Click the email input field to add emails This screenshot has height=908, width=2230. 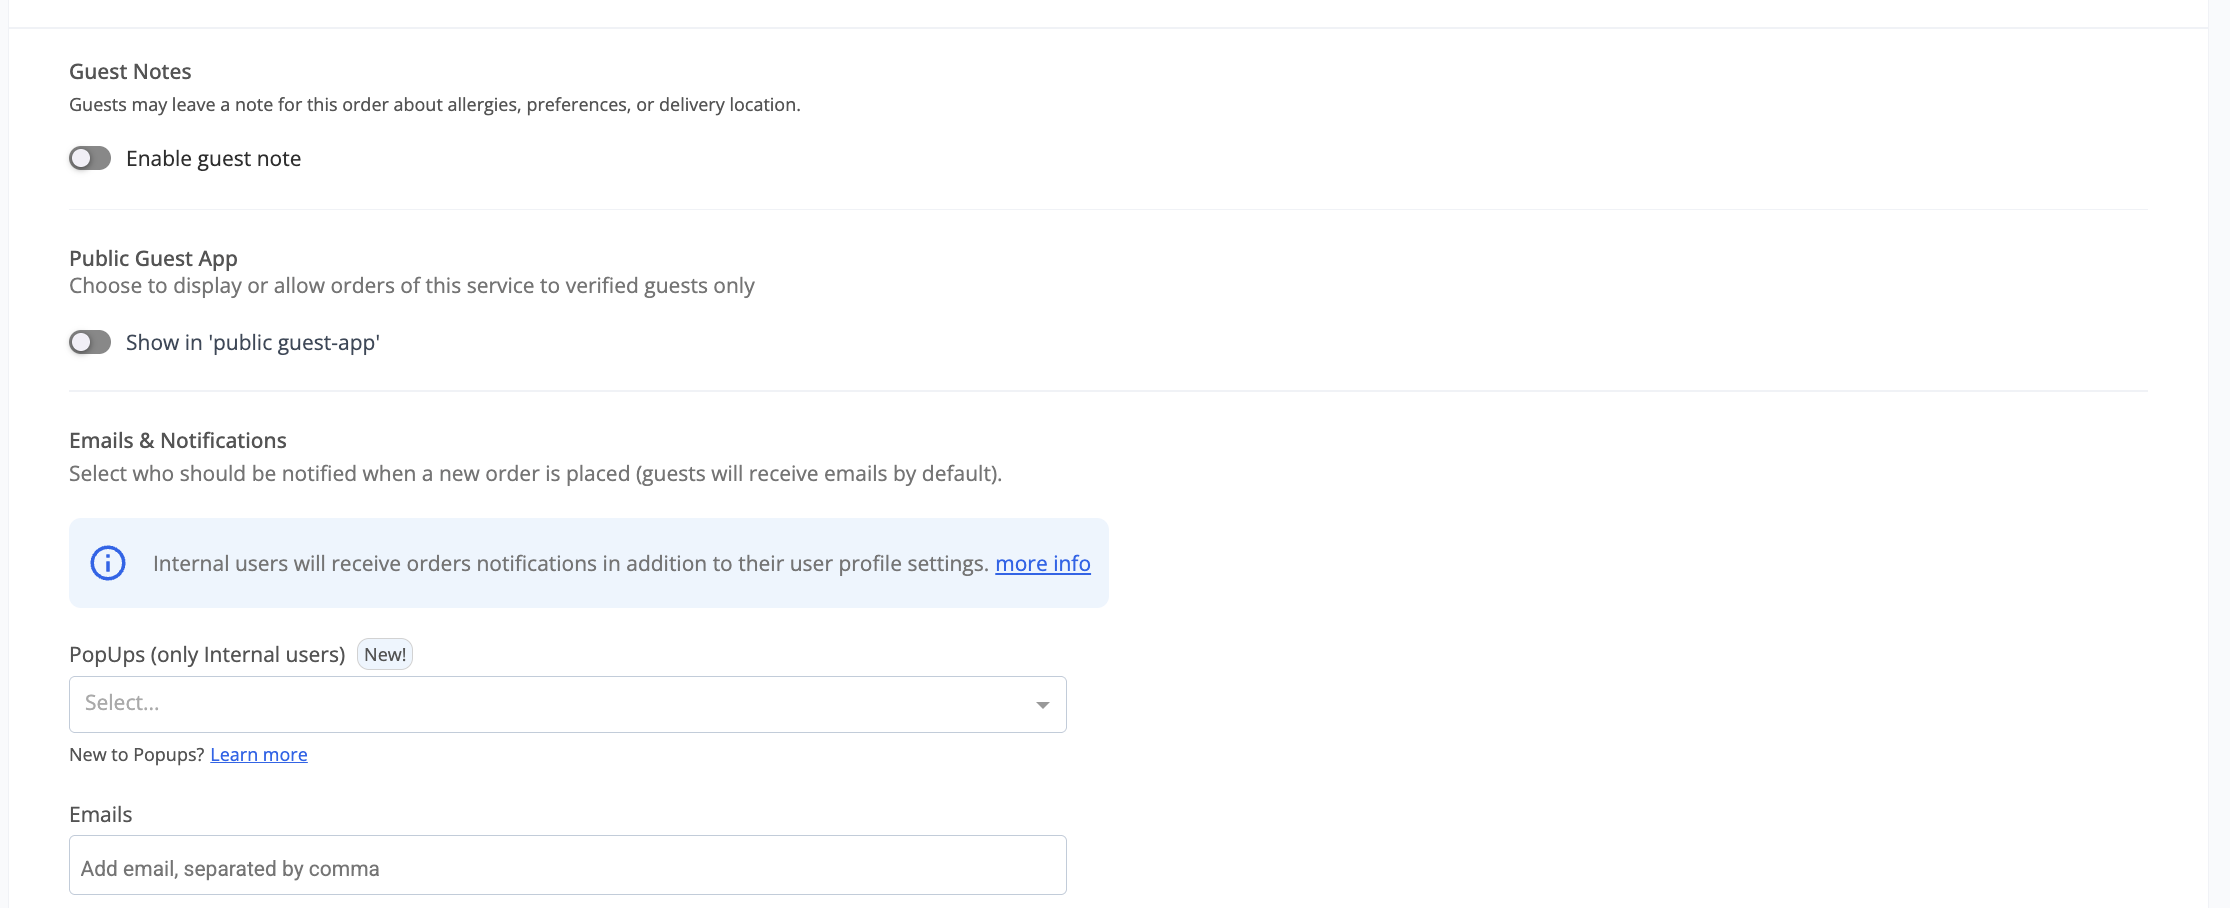(x=567, y=865)
